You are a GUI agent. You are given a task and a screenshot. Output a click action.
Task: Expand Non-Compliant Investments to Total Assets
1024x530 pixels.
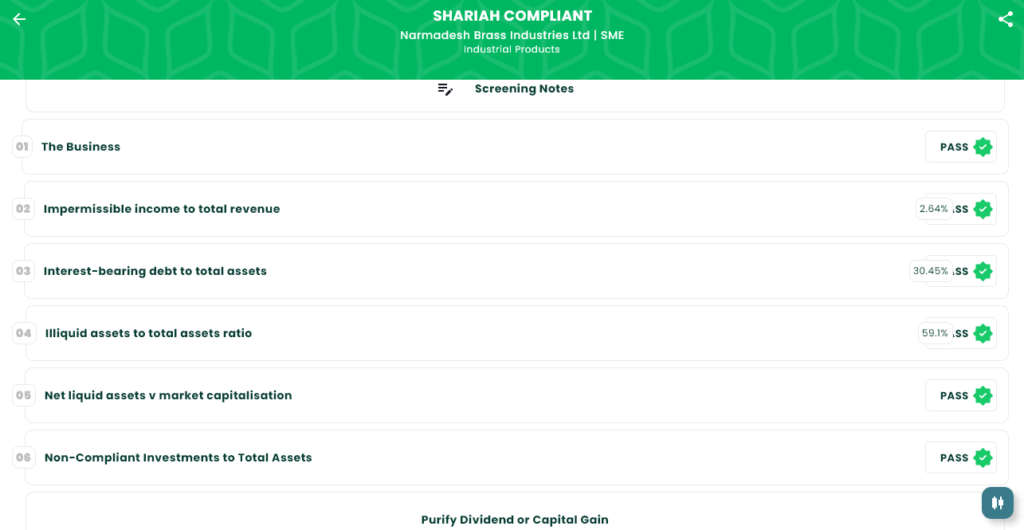point(178,458)
